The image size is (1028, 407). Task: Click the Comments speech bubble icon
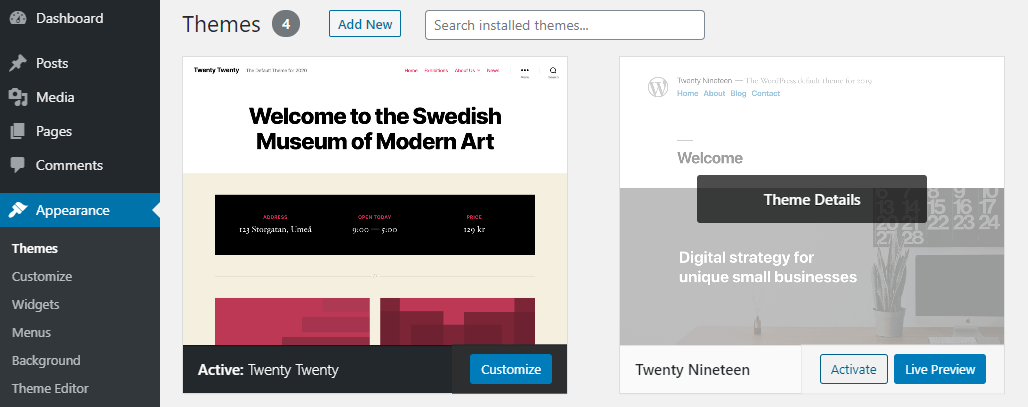pos(18,165)
